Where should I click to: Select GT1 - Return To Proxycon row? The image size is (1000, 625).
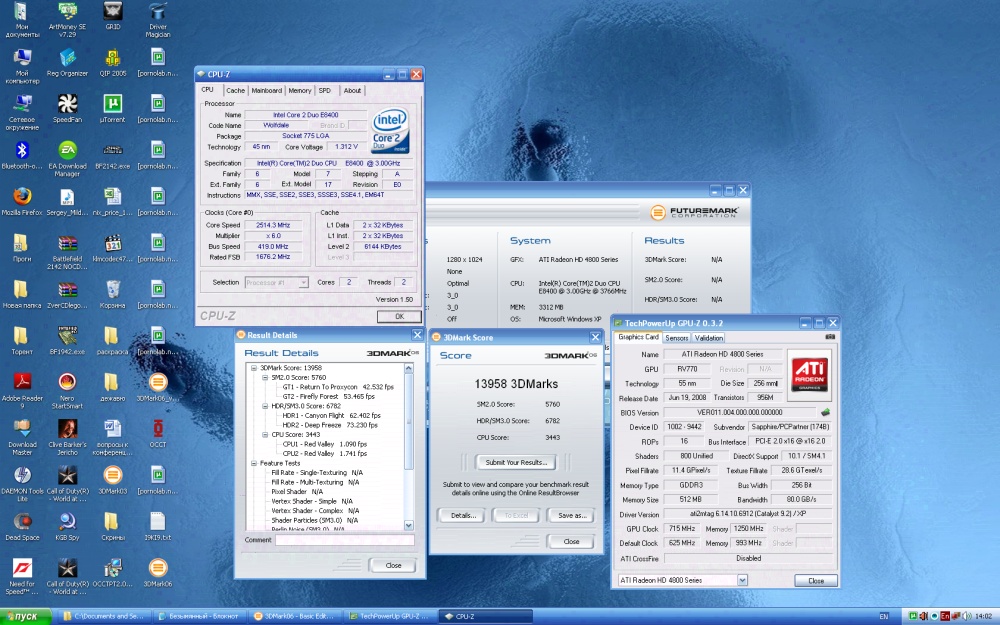point(338,387)
